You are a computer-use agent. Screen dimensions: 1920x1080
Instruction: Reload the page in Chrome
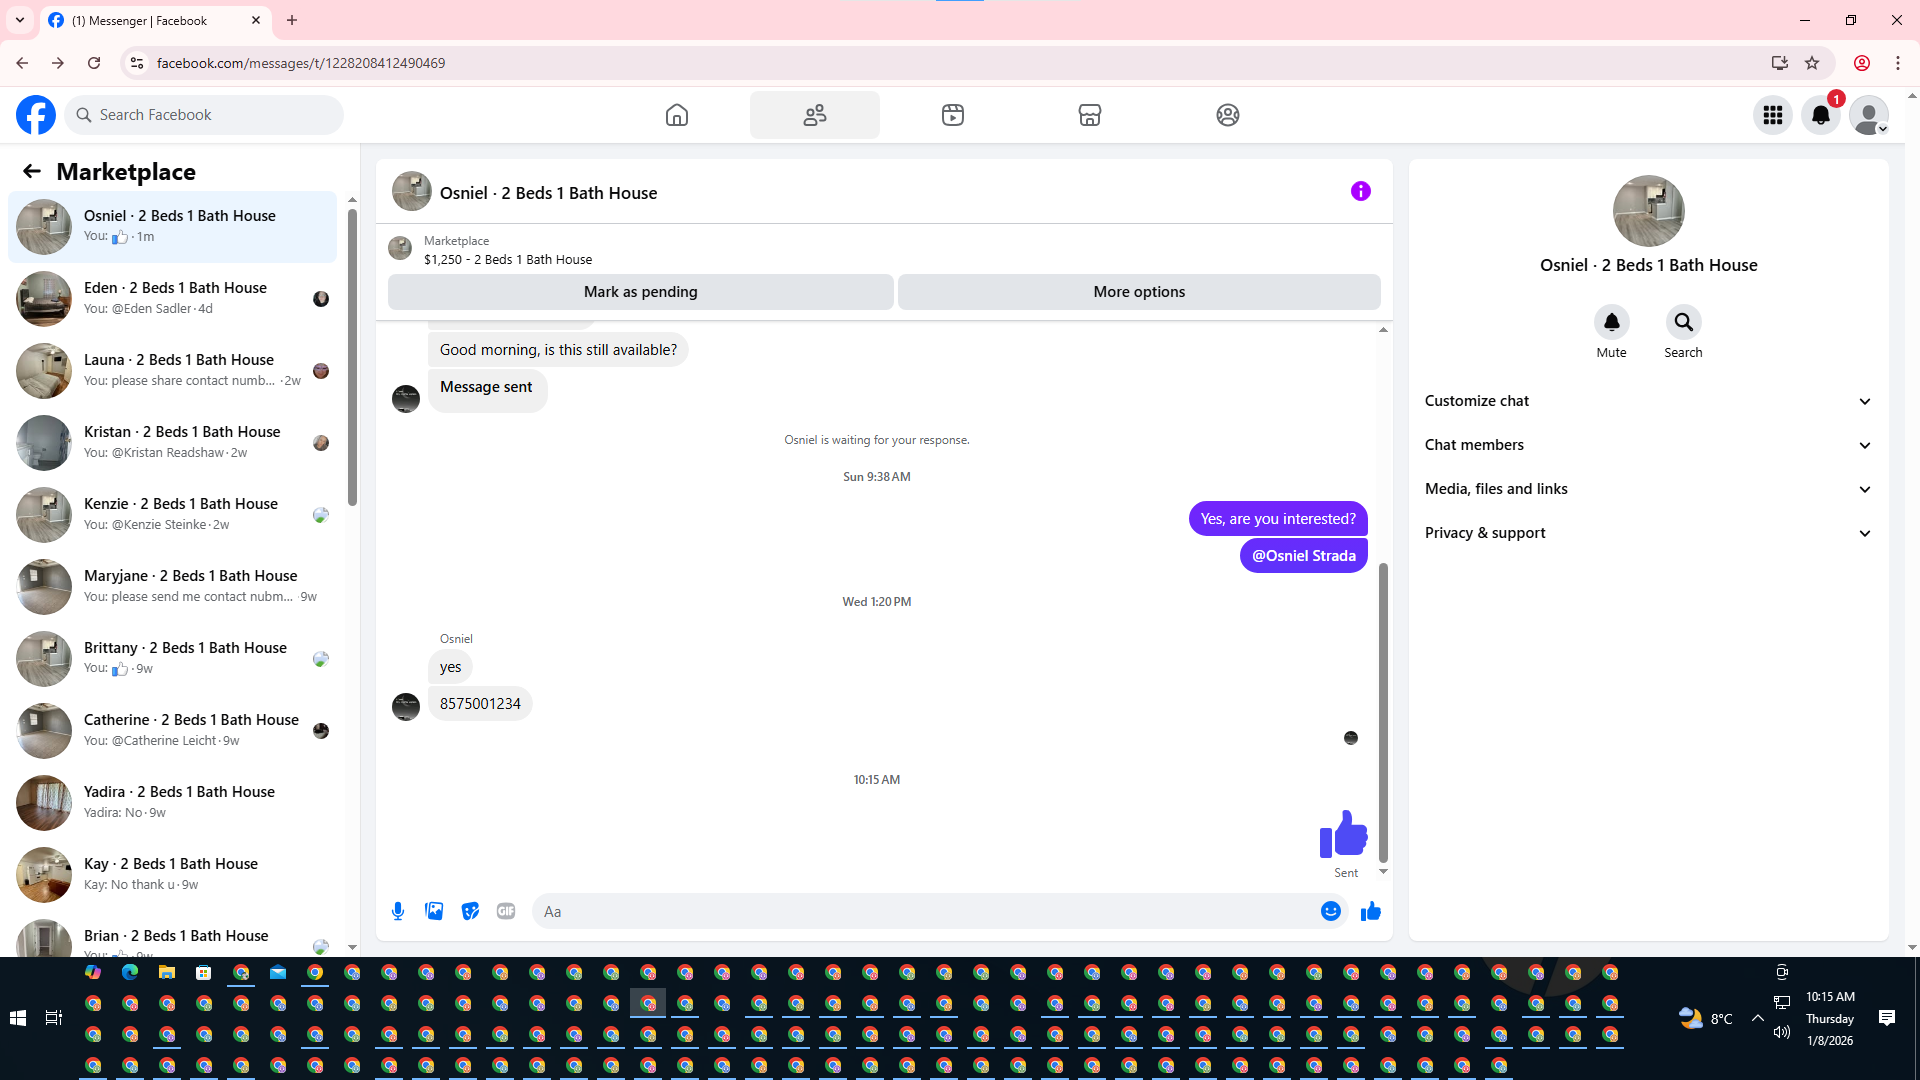tap(94, 63)
